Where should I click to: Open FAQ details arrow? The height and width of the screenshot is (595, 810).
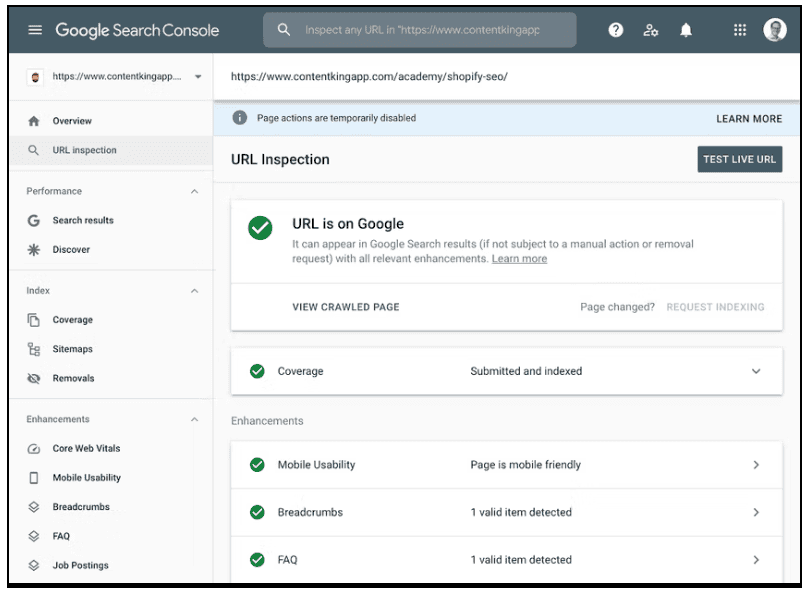[x=756, y=560]
